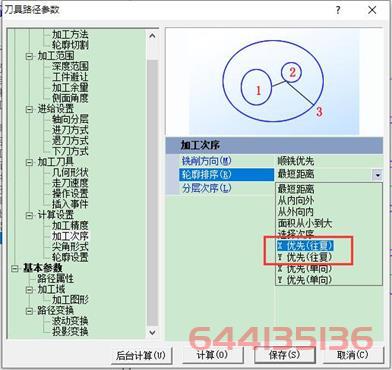
Task: Click the tree scrollbar down arrow
Action: [152, 332]
